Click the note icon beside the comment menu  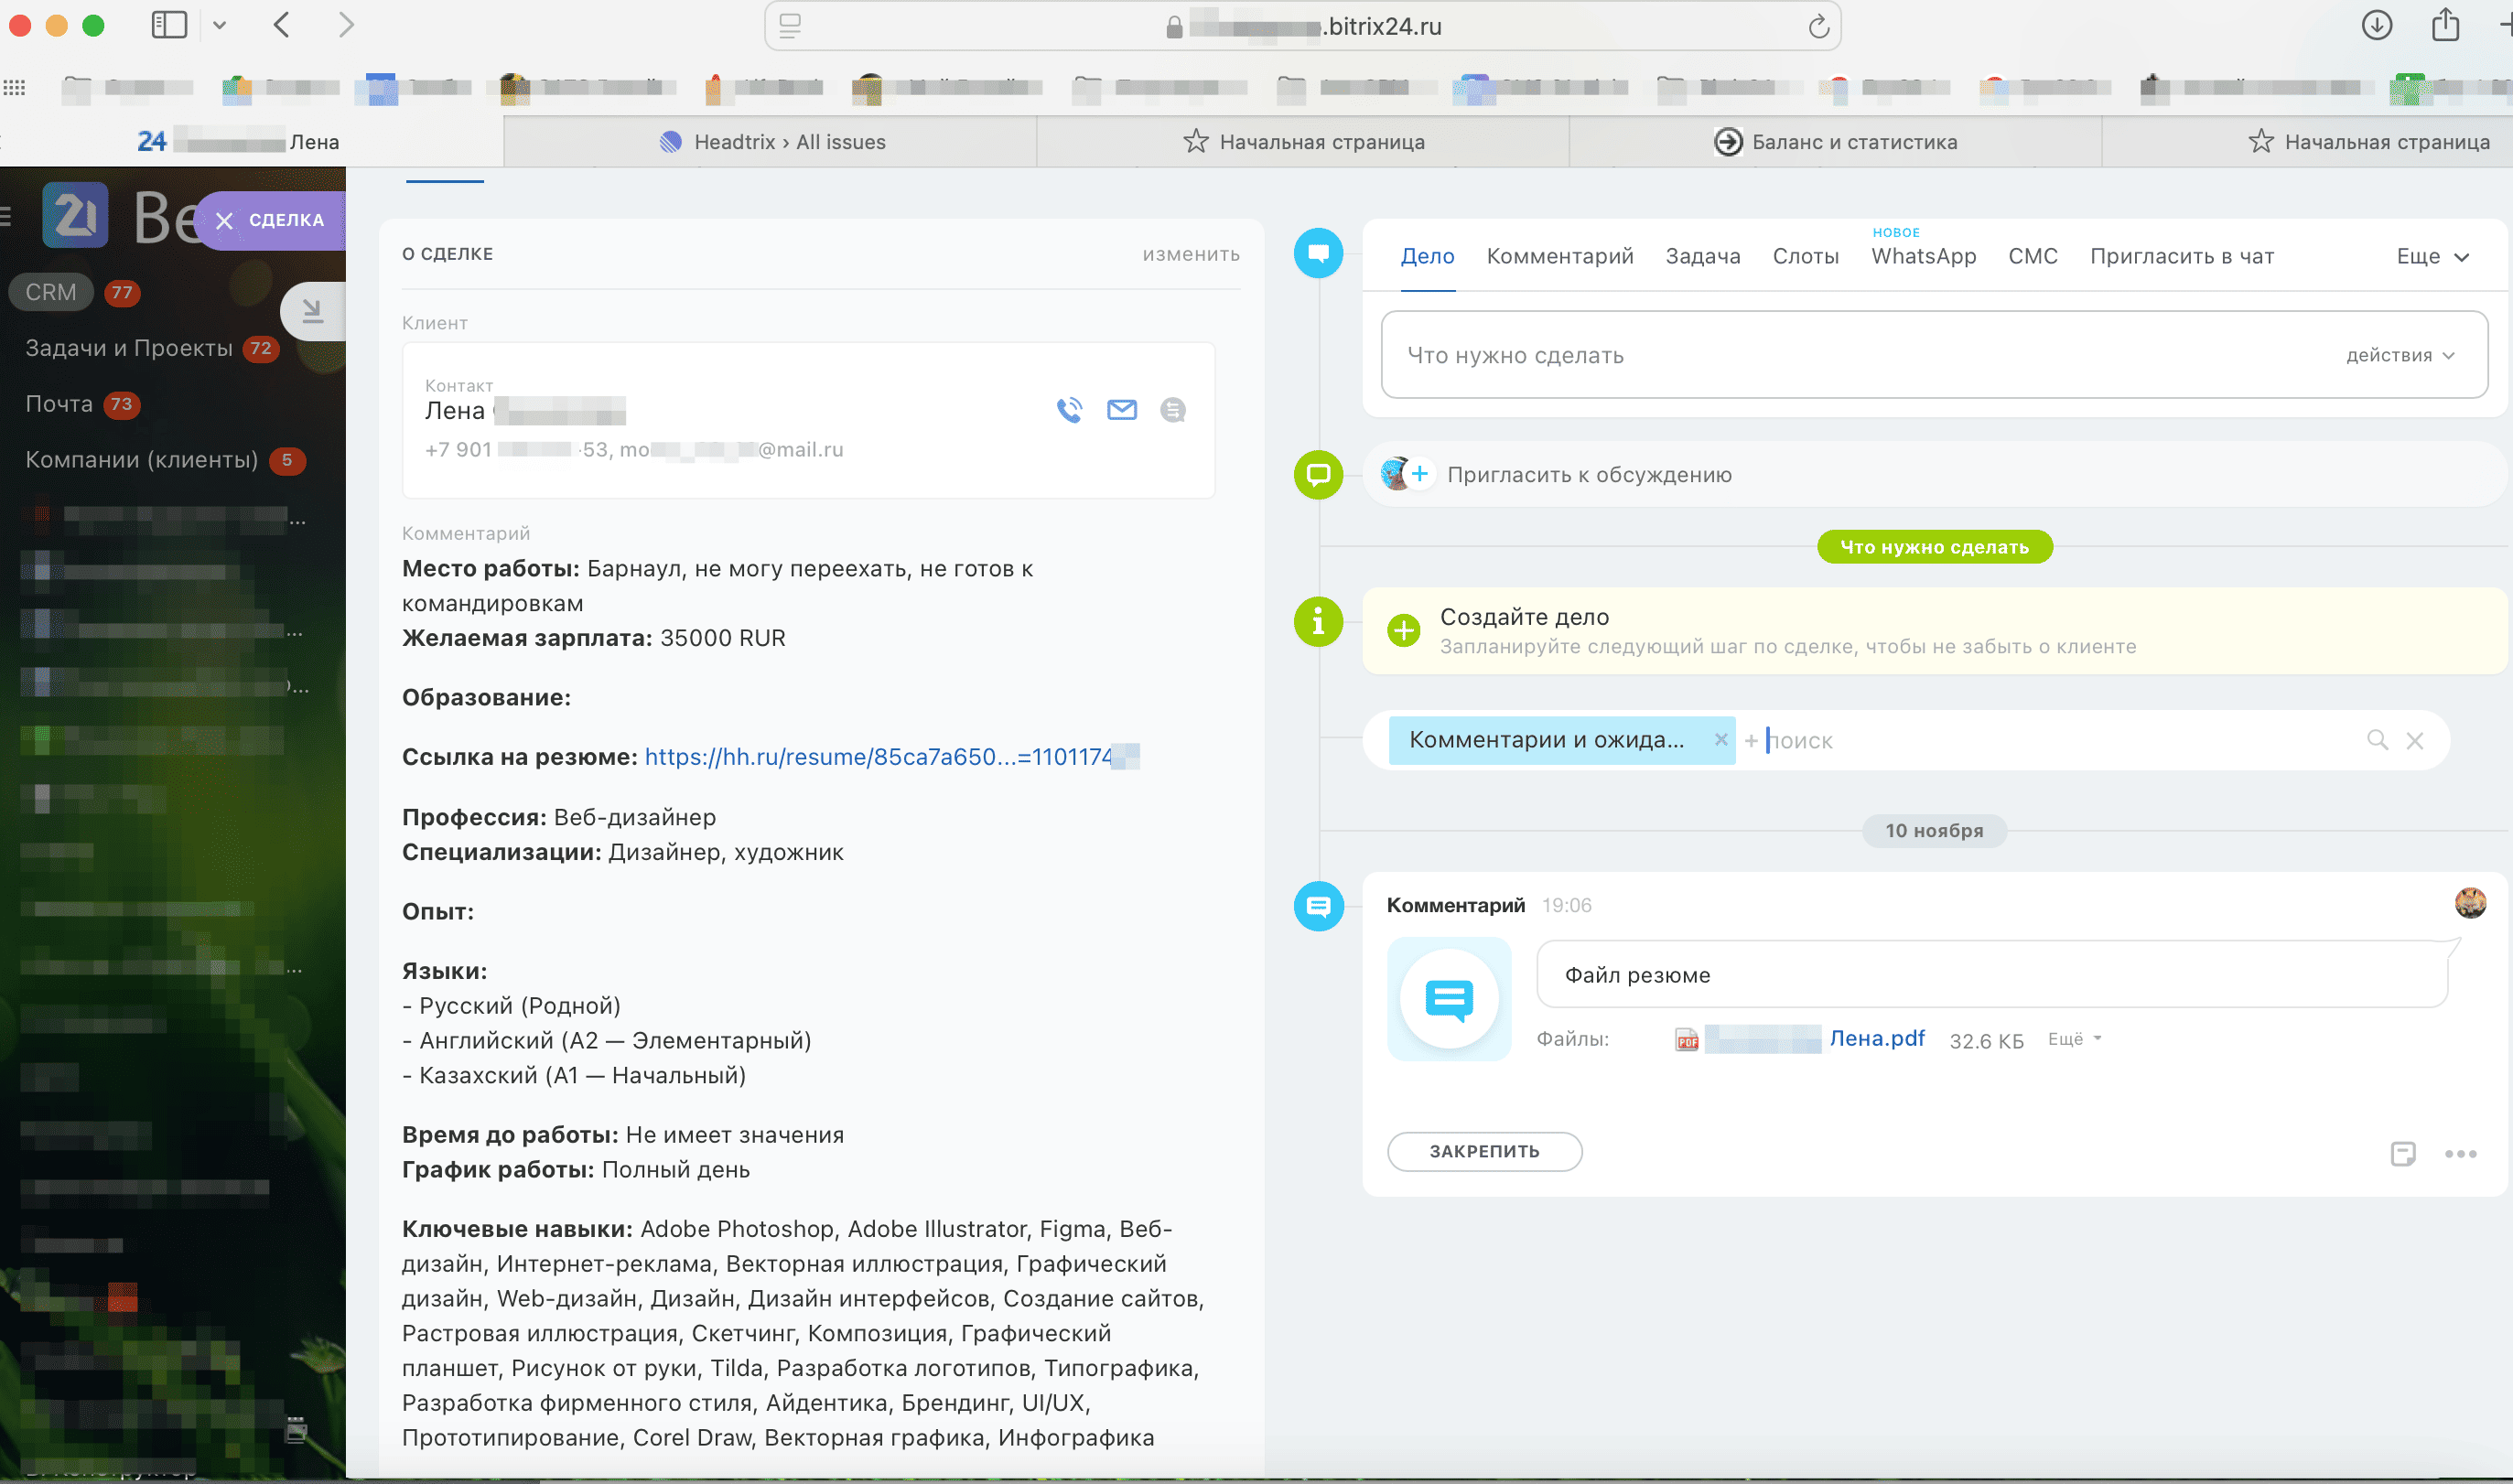pyautogui.click(x=2402, y=1154)
